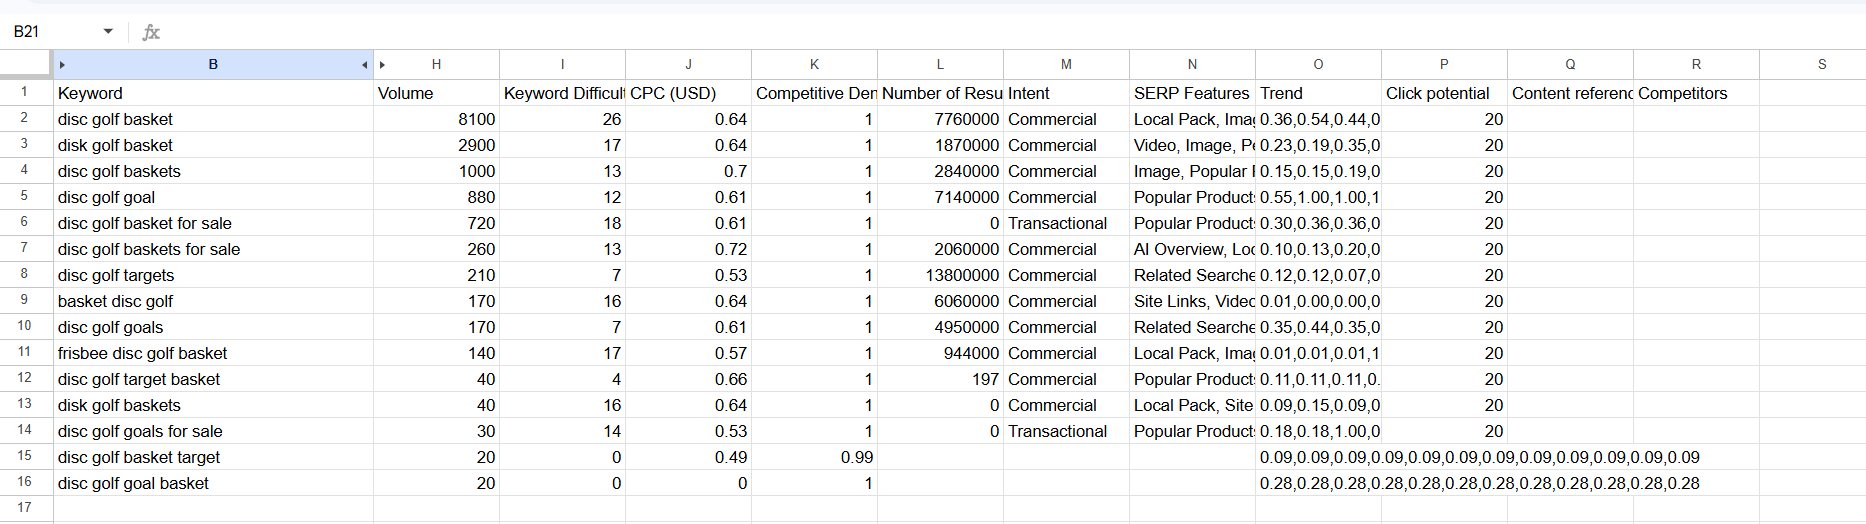Select column N header
1866x524 pixels.
pos(1192,64)
